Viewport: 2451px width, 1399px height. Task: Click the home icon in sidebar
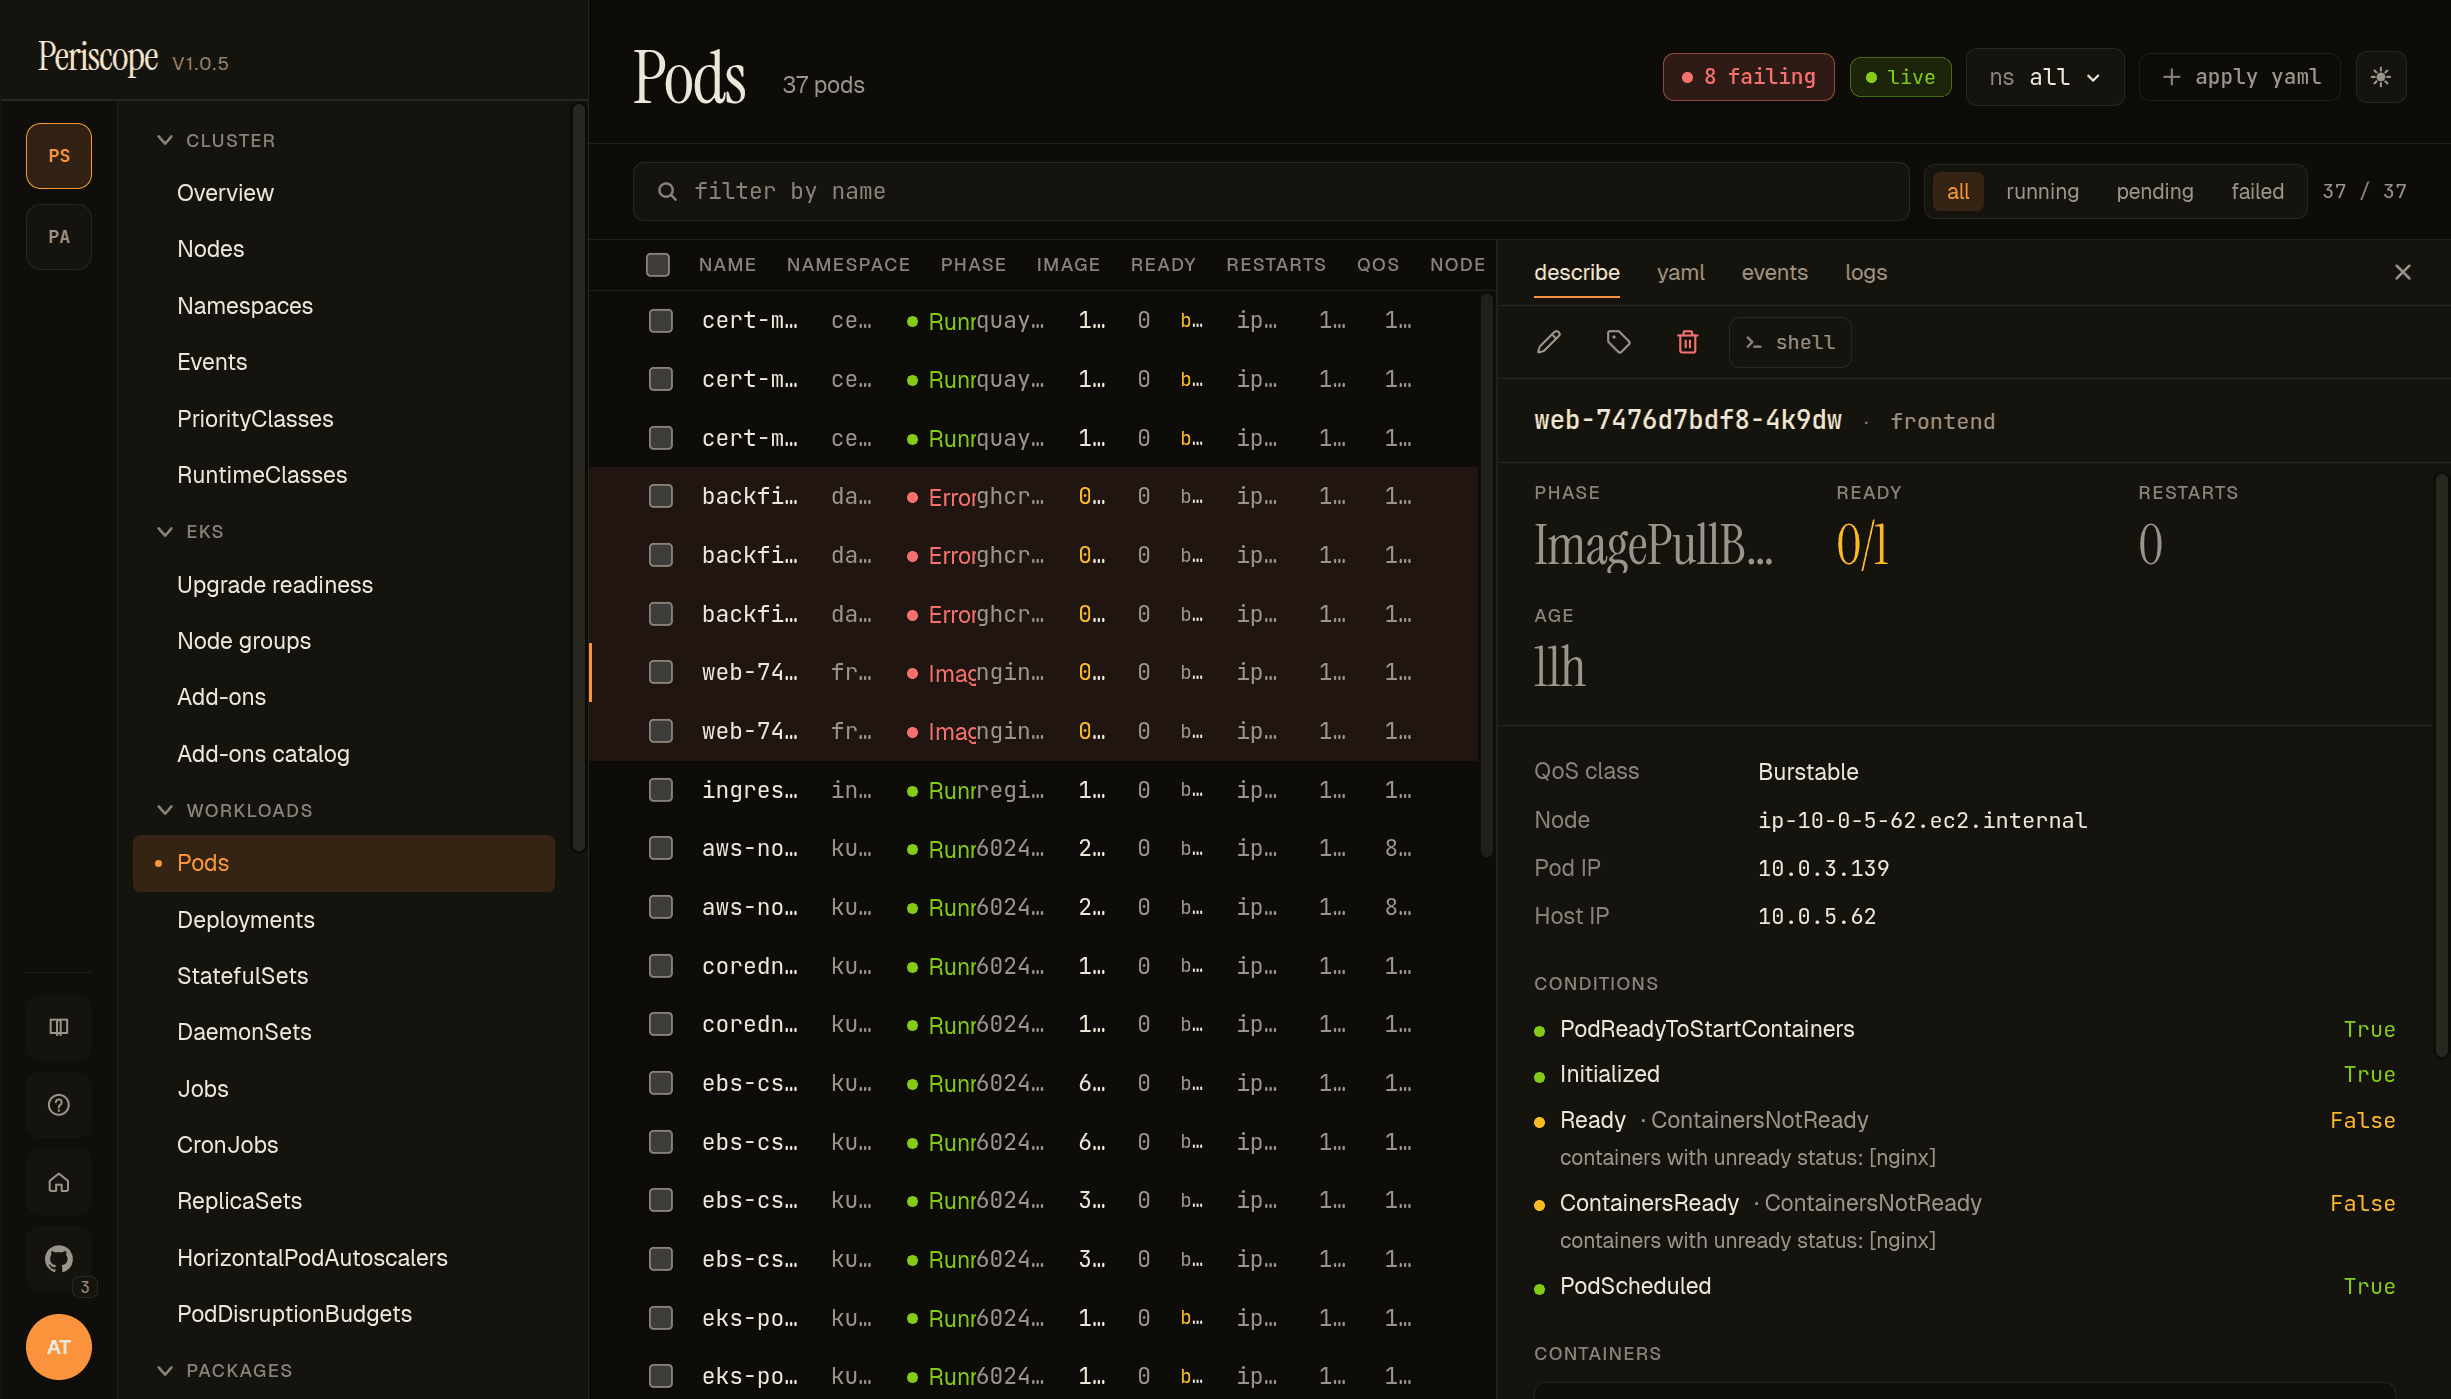[59, 1182]
